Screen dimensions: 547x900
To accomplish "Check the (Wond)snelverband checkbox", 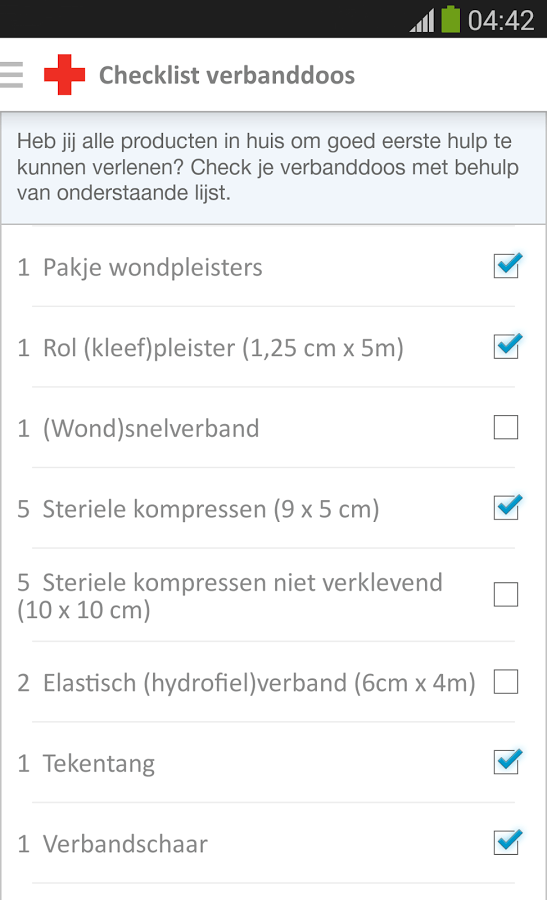I will pyautogui.click(x=506, y=427).
